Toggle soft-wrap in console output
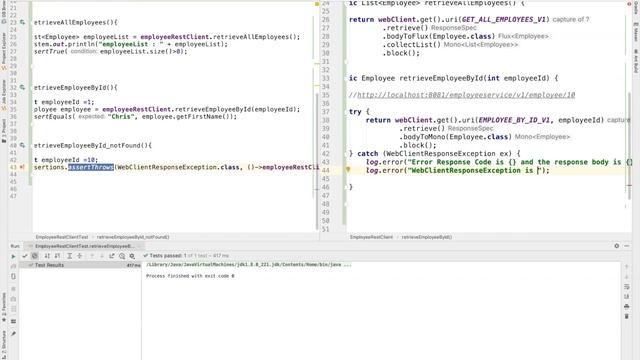This screenshot has height=360, width=640. click(627, 287)
